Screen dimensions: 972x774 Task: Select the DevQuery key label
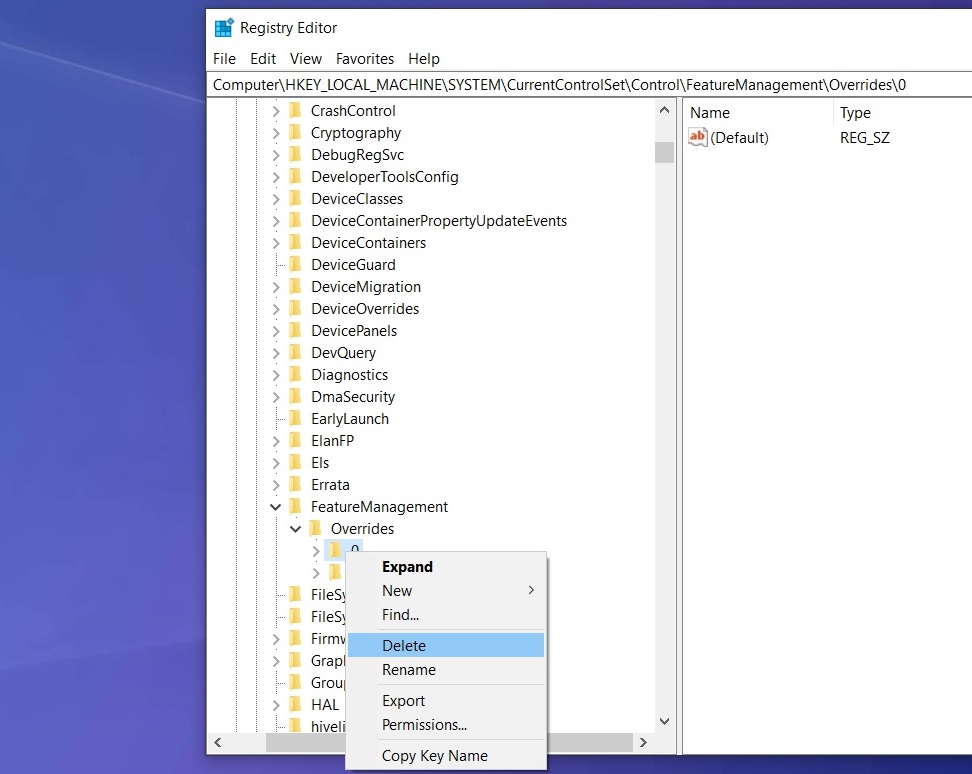coord(343,353)
